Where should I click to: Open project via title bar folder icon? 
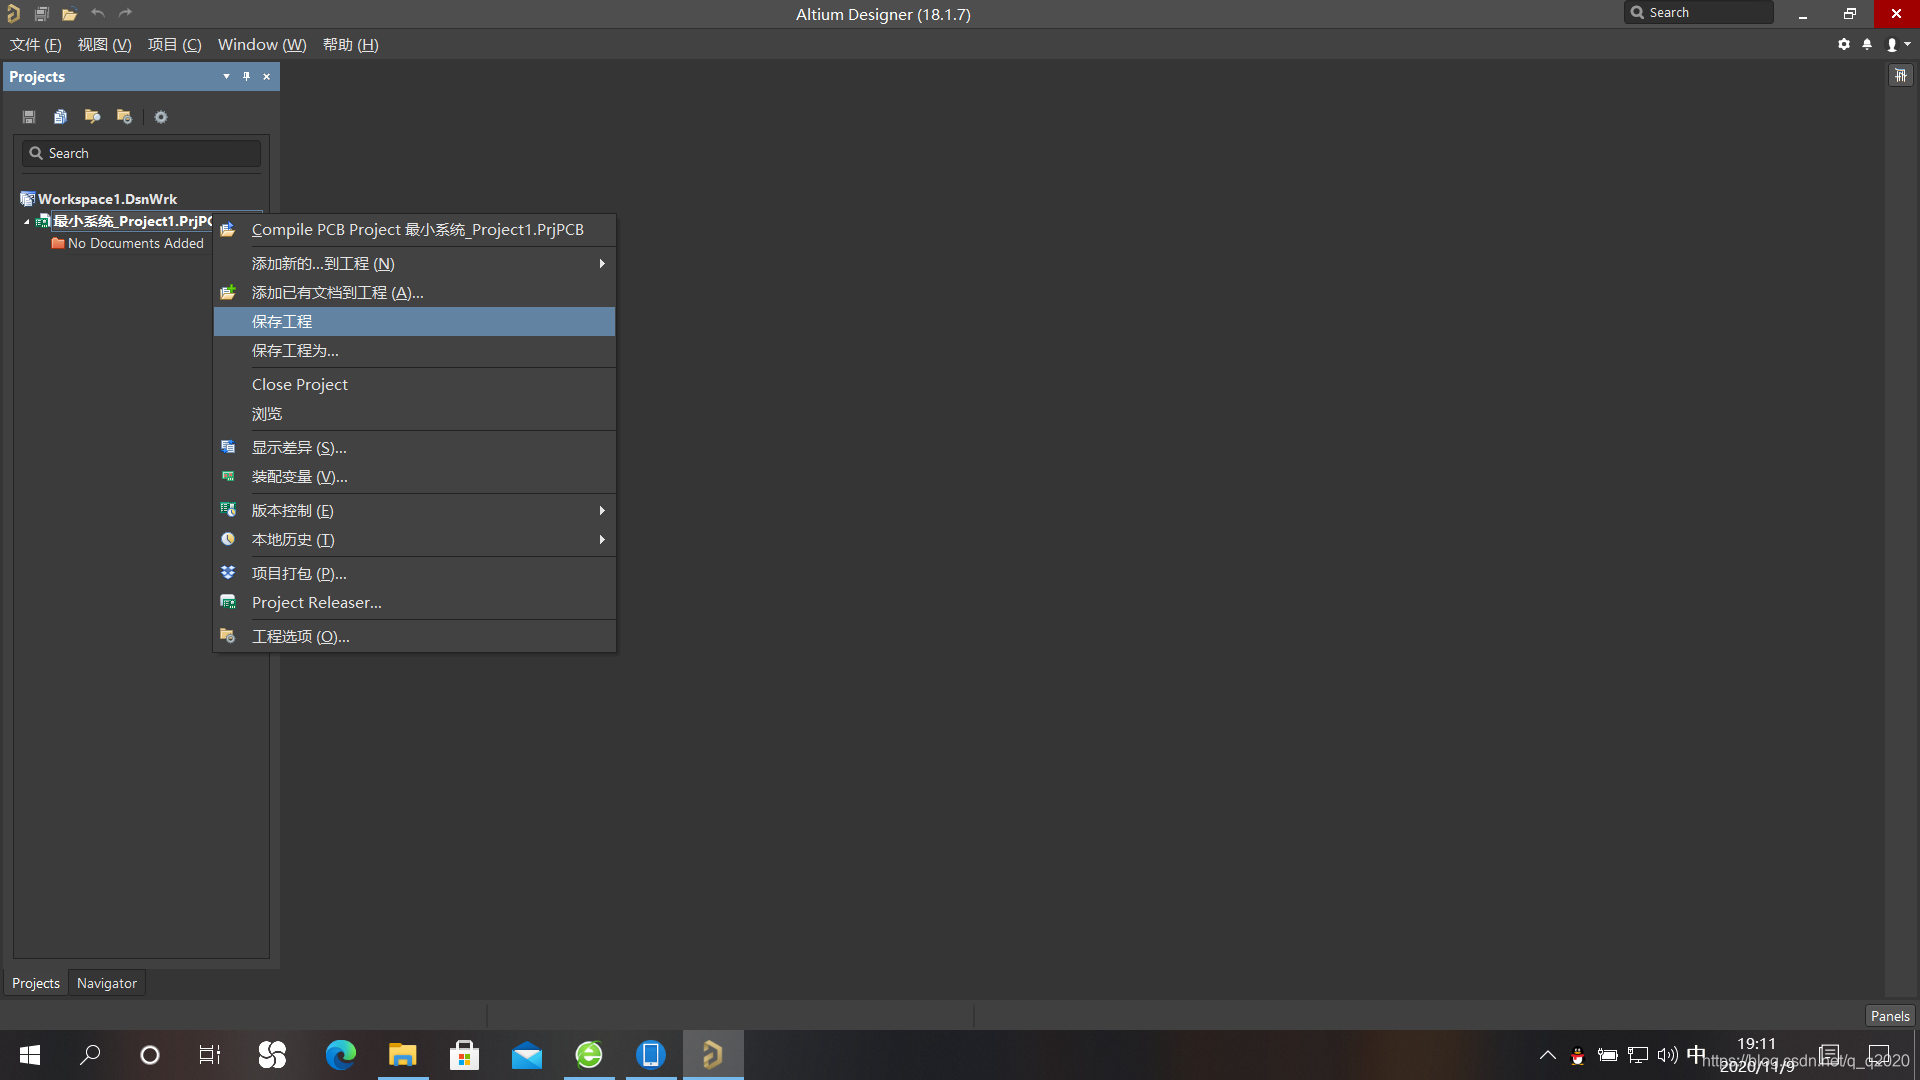tap(69, 14)
